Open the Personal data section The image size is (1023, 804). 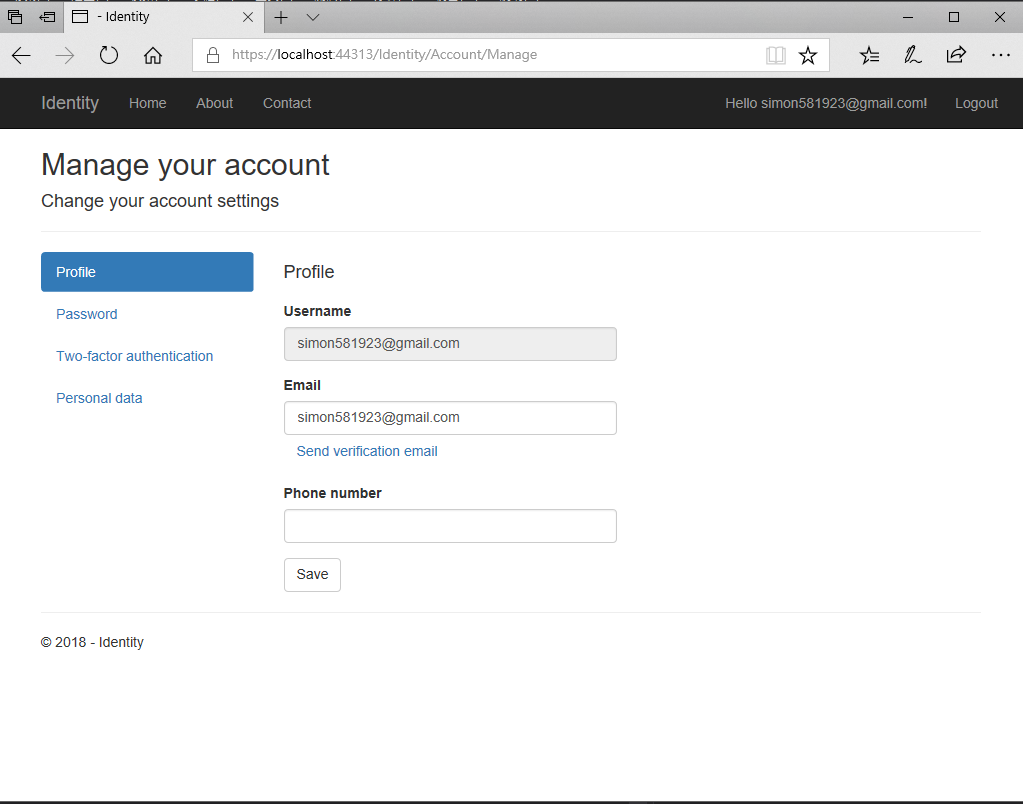click(99, 398)
